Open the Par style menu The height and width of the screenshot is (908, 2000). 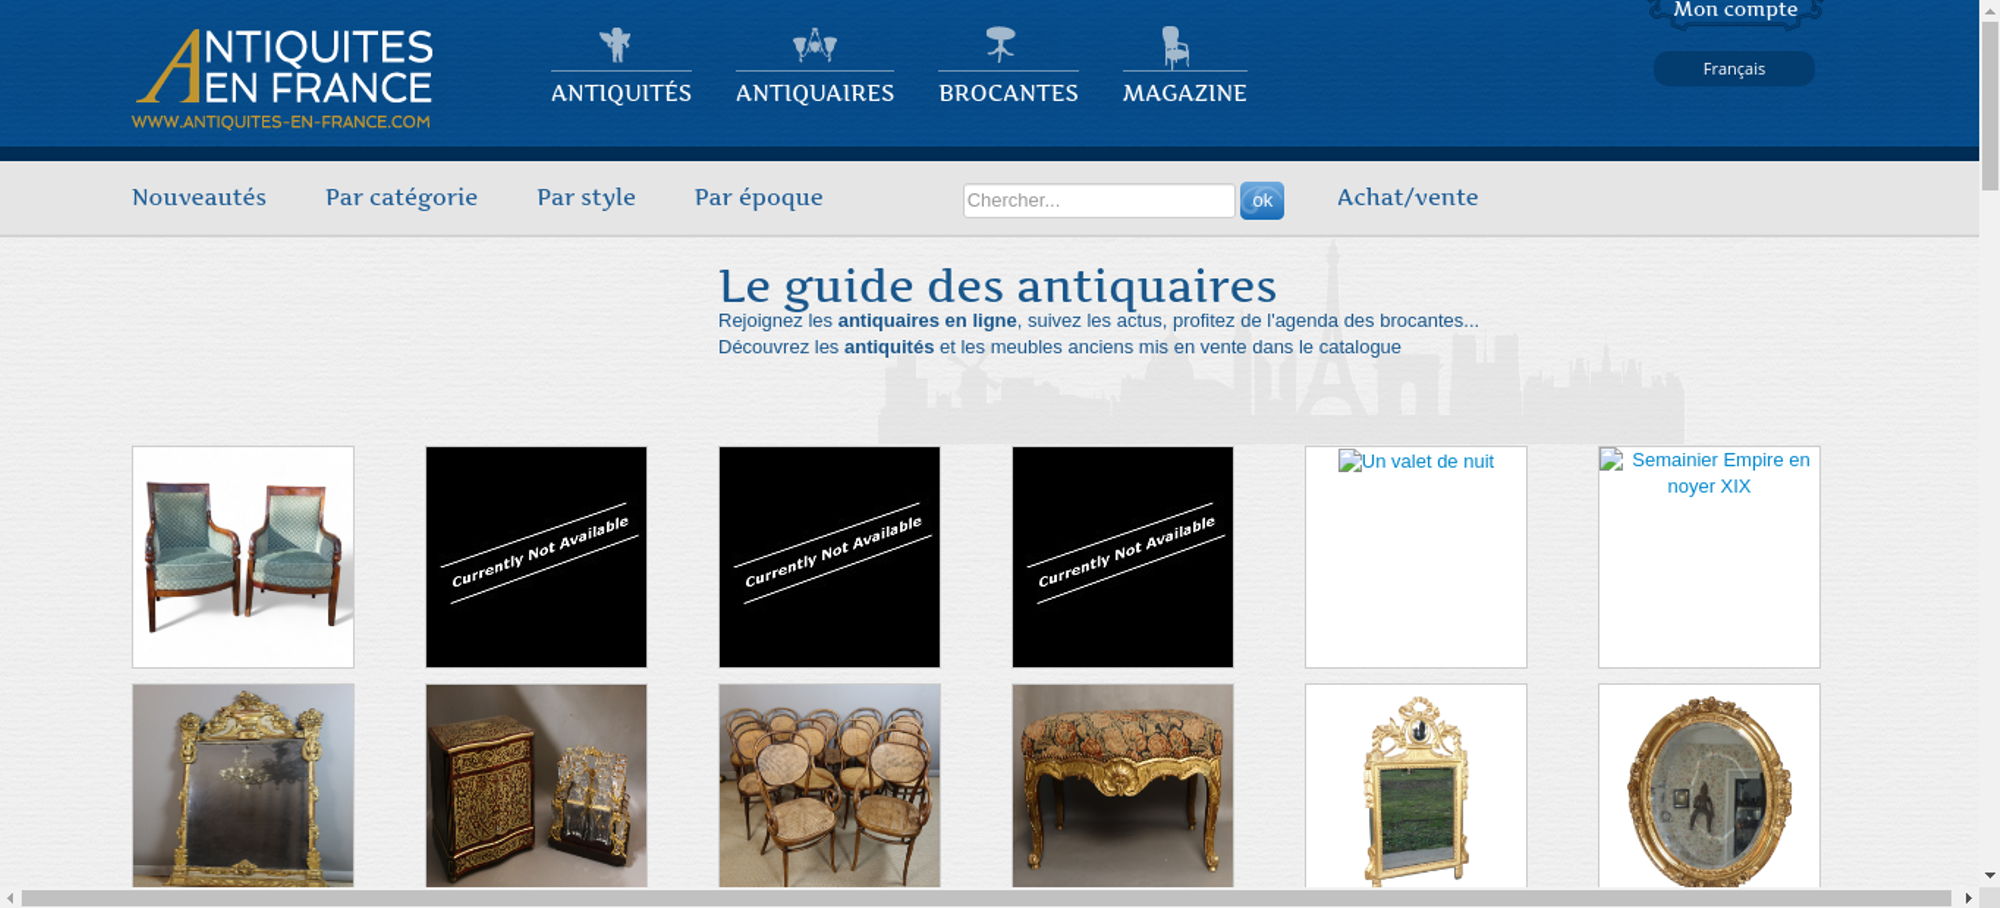point(586,197)
